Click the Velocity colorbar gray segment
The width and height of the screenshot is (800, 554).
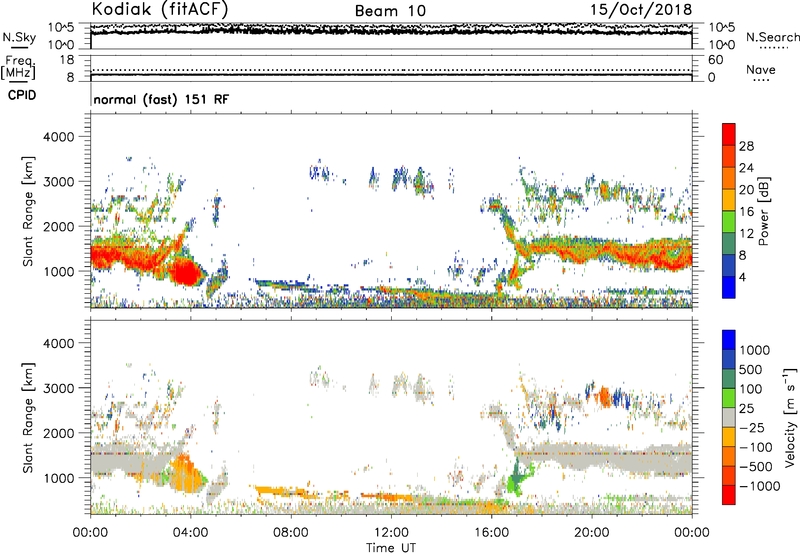(729, 418)
